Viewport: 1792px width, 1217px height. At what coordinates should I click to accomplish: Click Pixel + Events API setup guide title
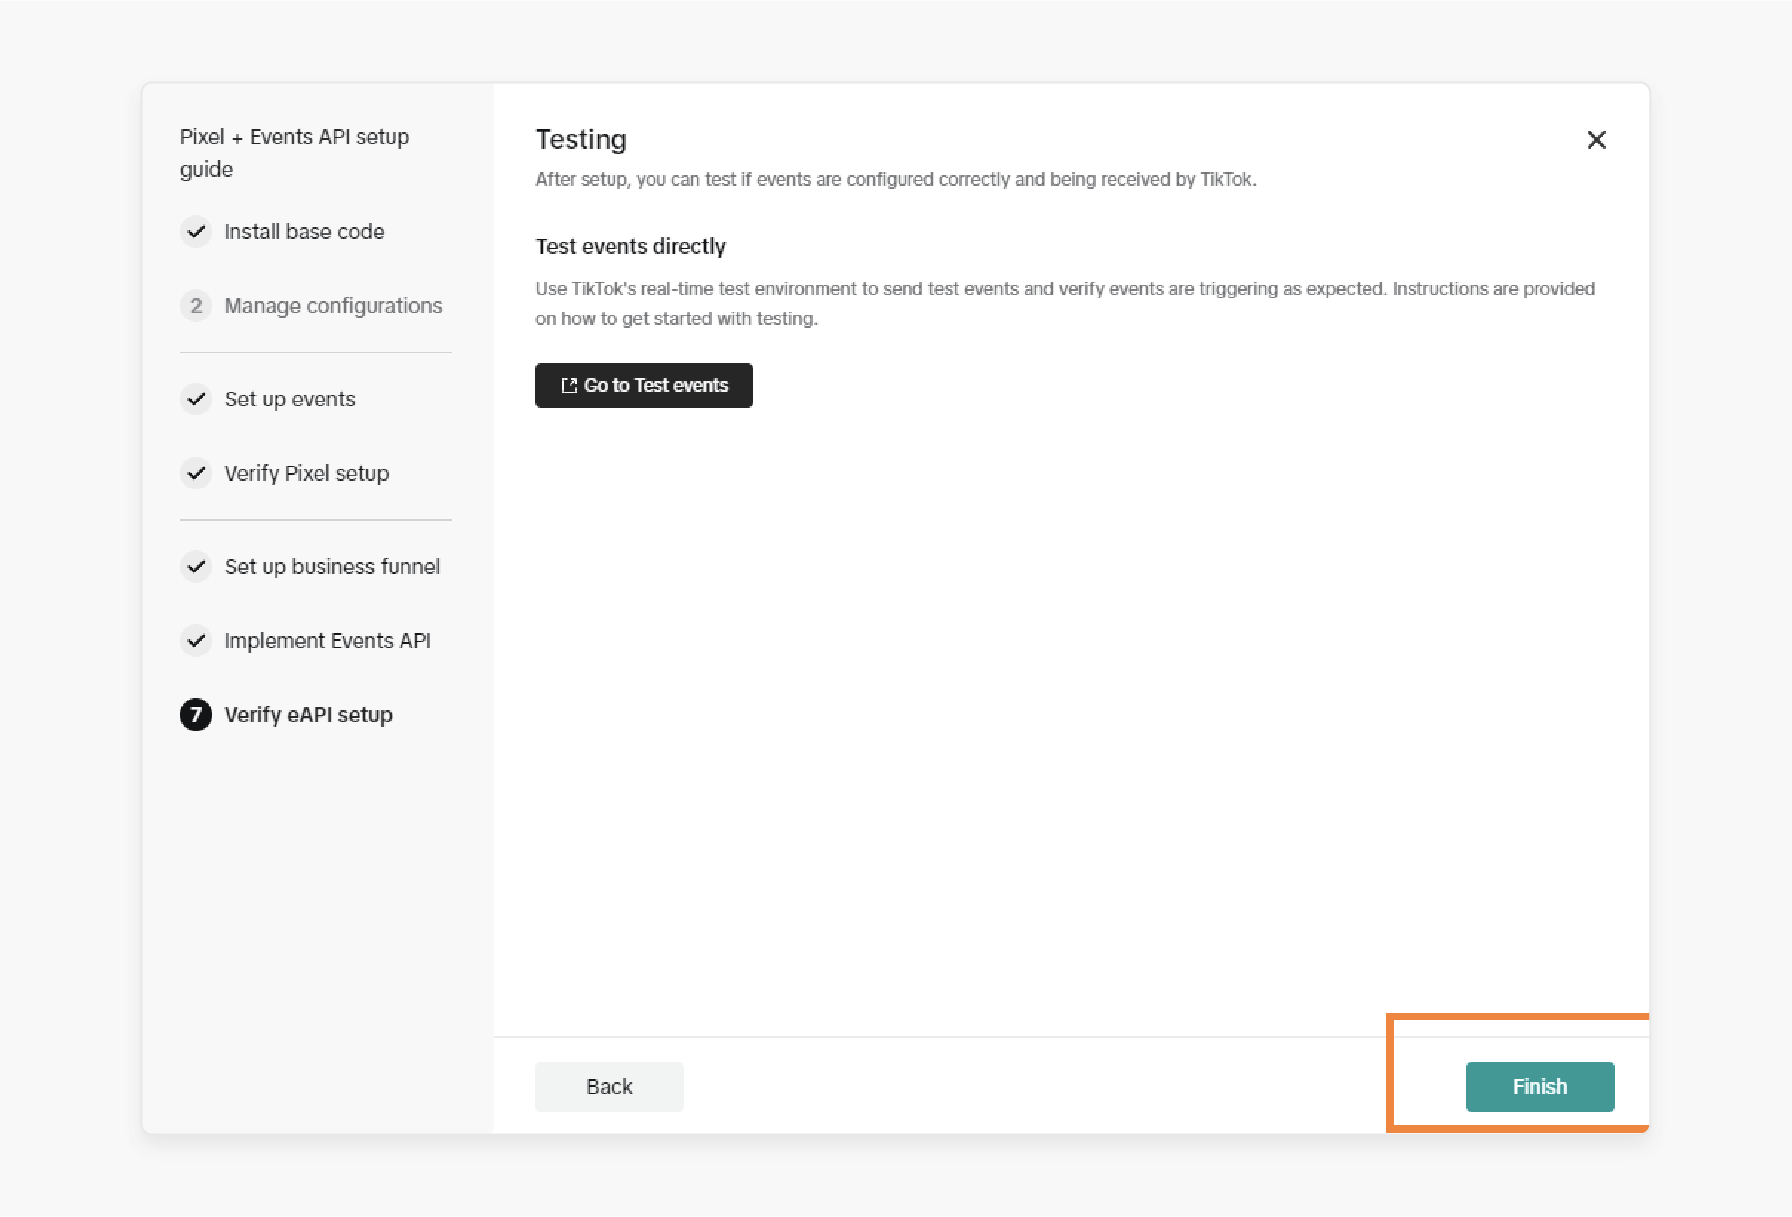[294, 153]
